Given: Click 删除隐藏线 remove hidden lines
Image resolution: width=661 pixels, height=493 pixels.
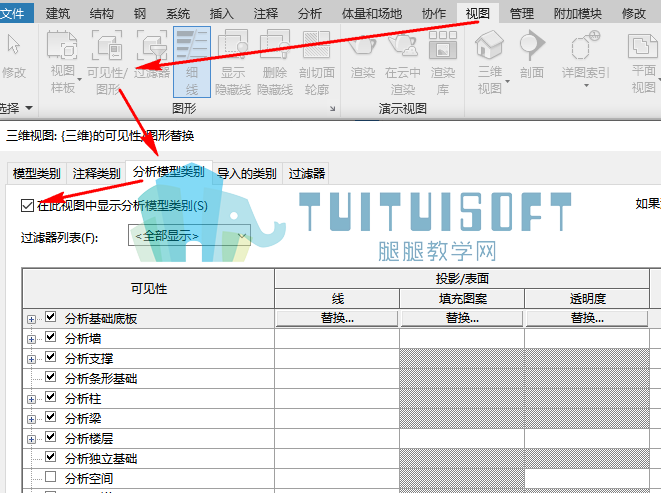Looking at the screenshot, I should 275,62.
